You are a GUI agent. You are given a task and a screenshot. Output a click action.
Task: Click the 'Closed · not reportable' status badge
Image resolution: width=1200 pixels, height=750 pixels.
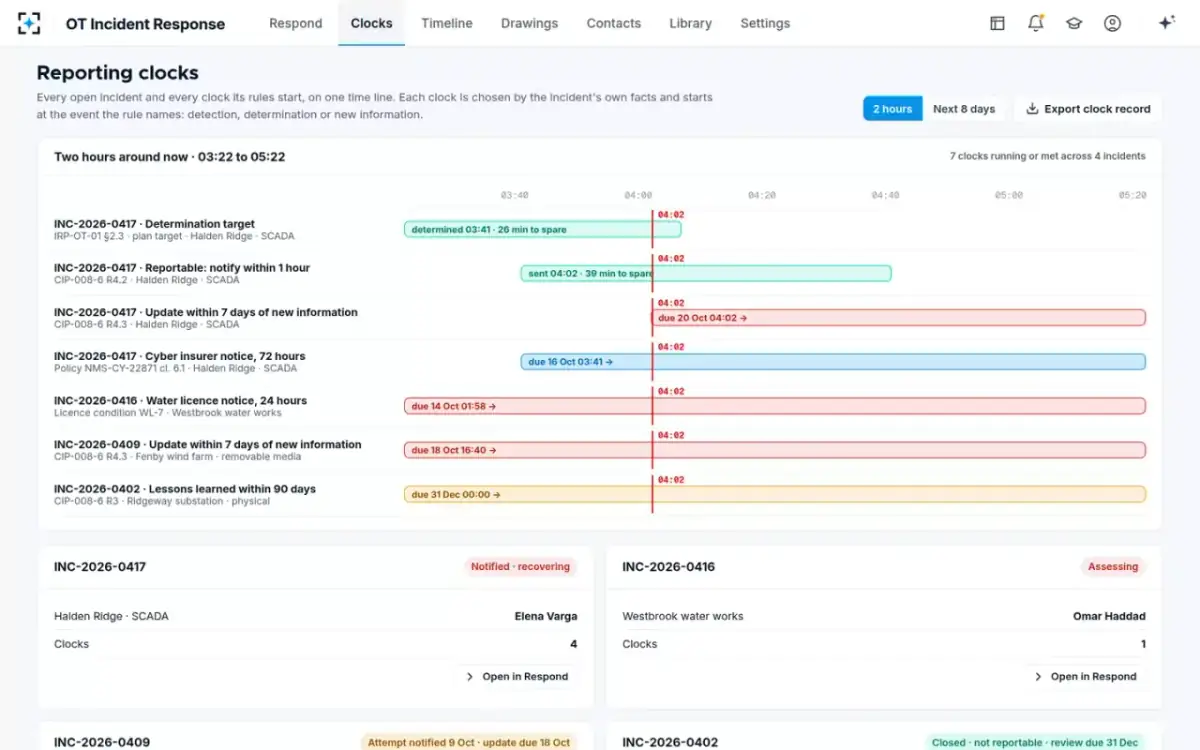coord(1035,742)
